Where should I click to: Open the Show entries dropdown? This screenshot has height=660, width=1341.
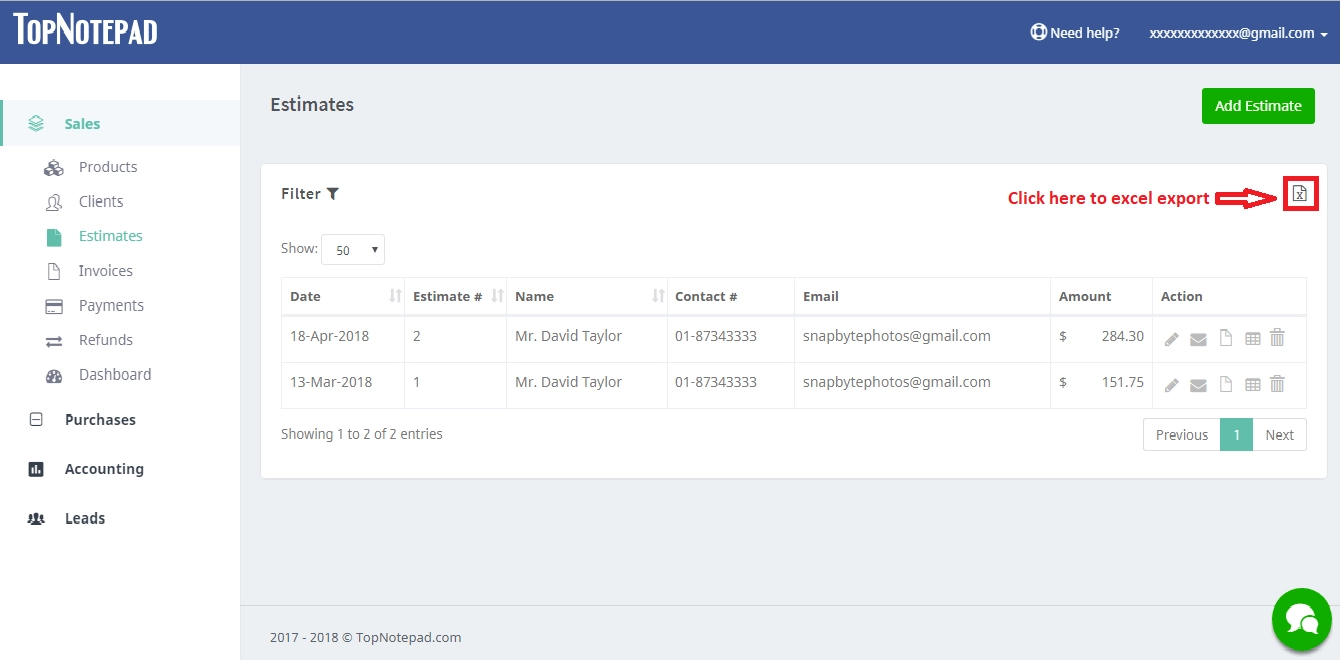(353, 250)
